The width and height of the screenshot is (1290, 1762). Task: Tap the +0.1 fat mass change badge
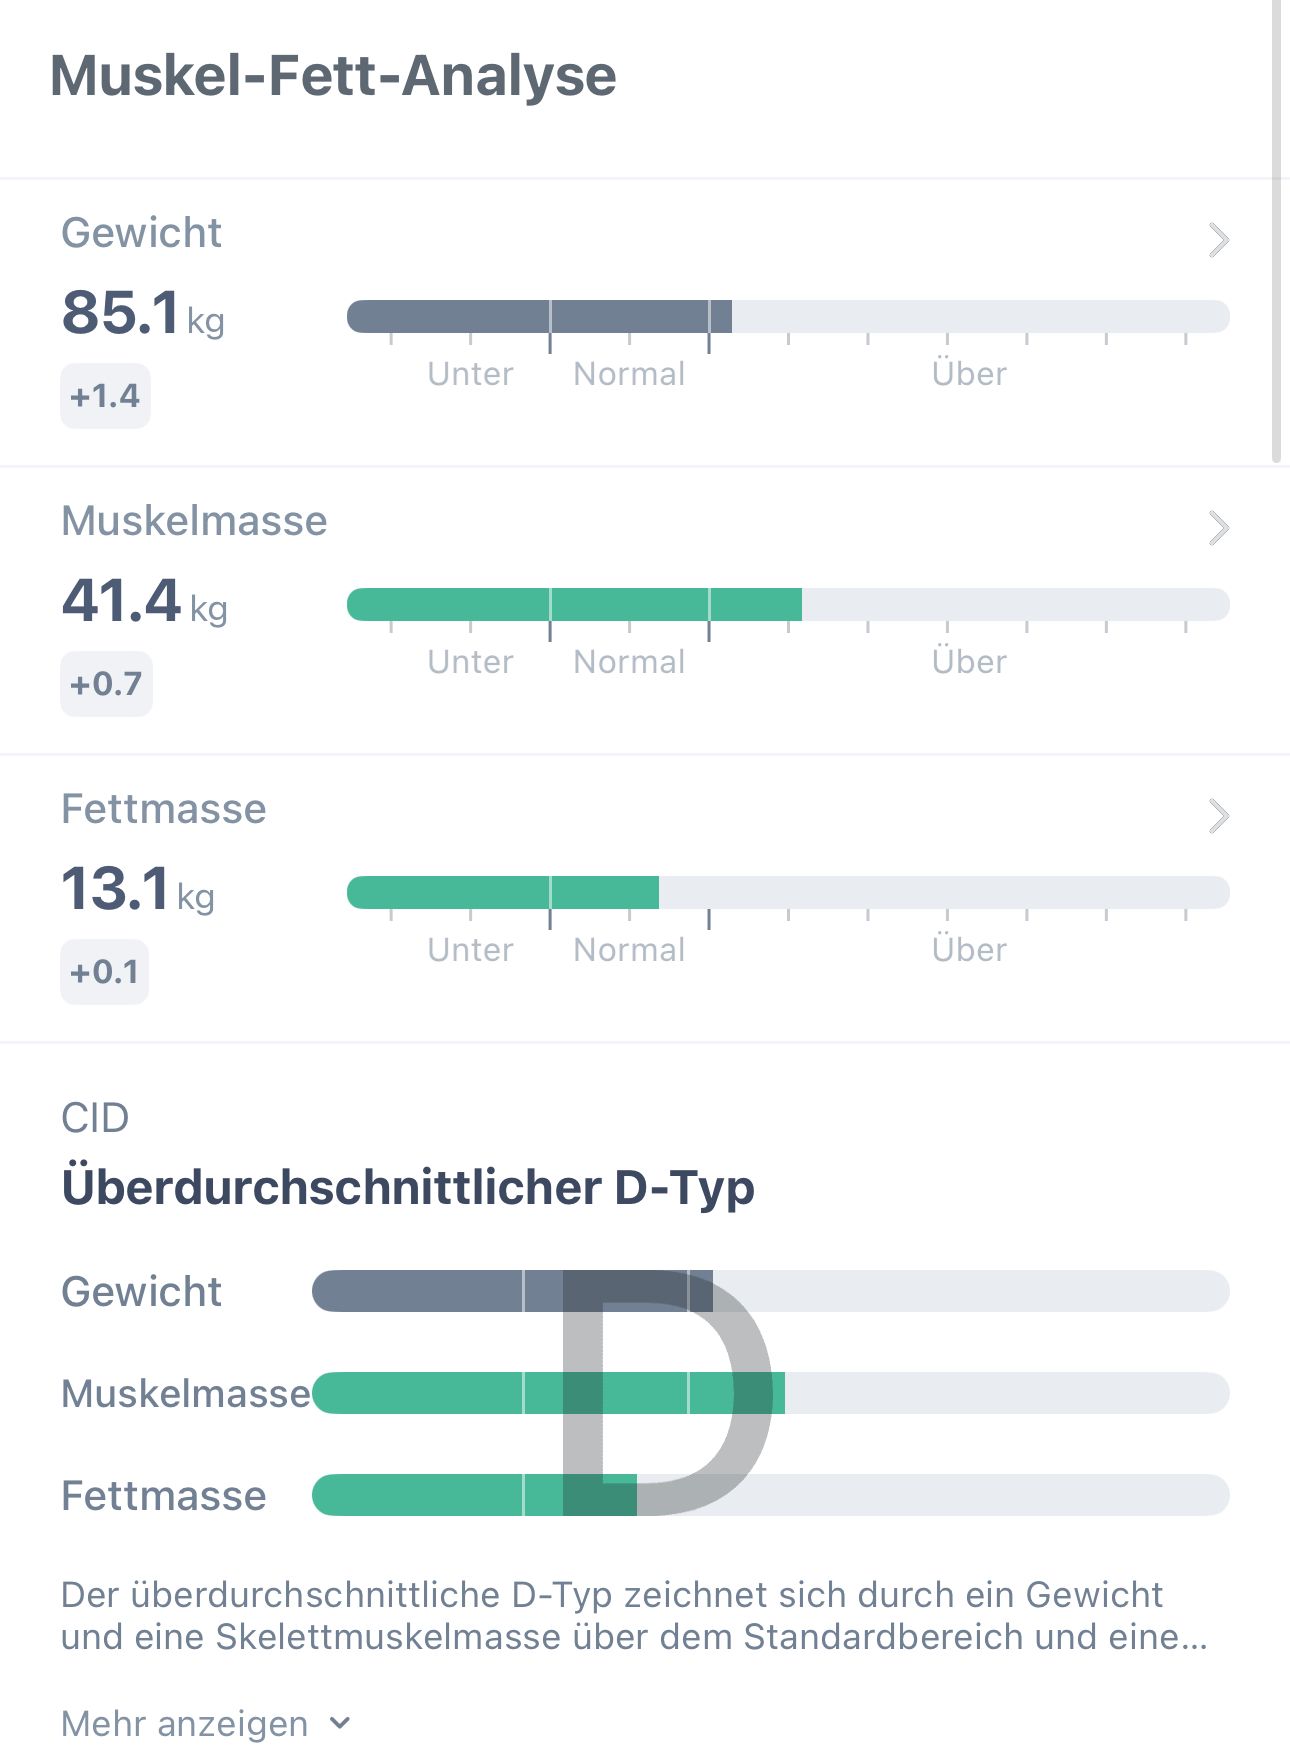pos(104,972)
